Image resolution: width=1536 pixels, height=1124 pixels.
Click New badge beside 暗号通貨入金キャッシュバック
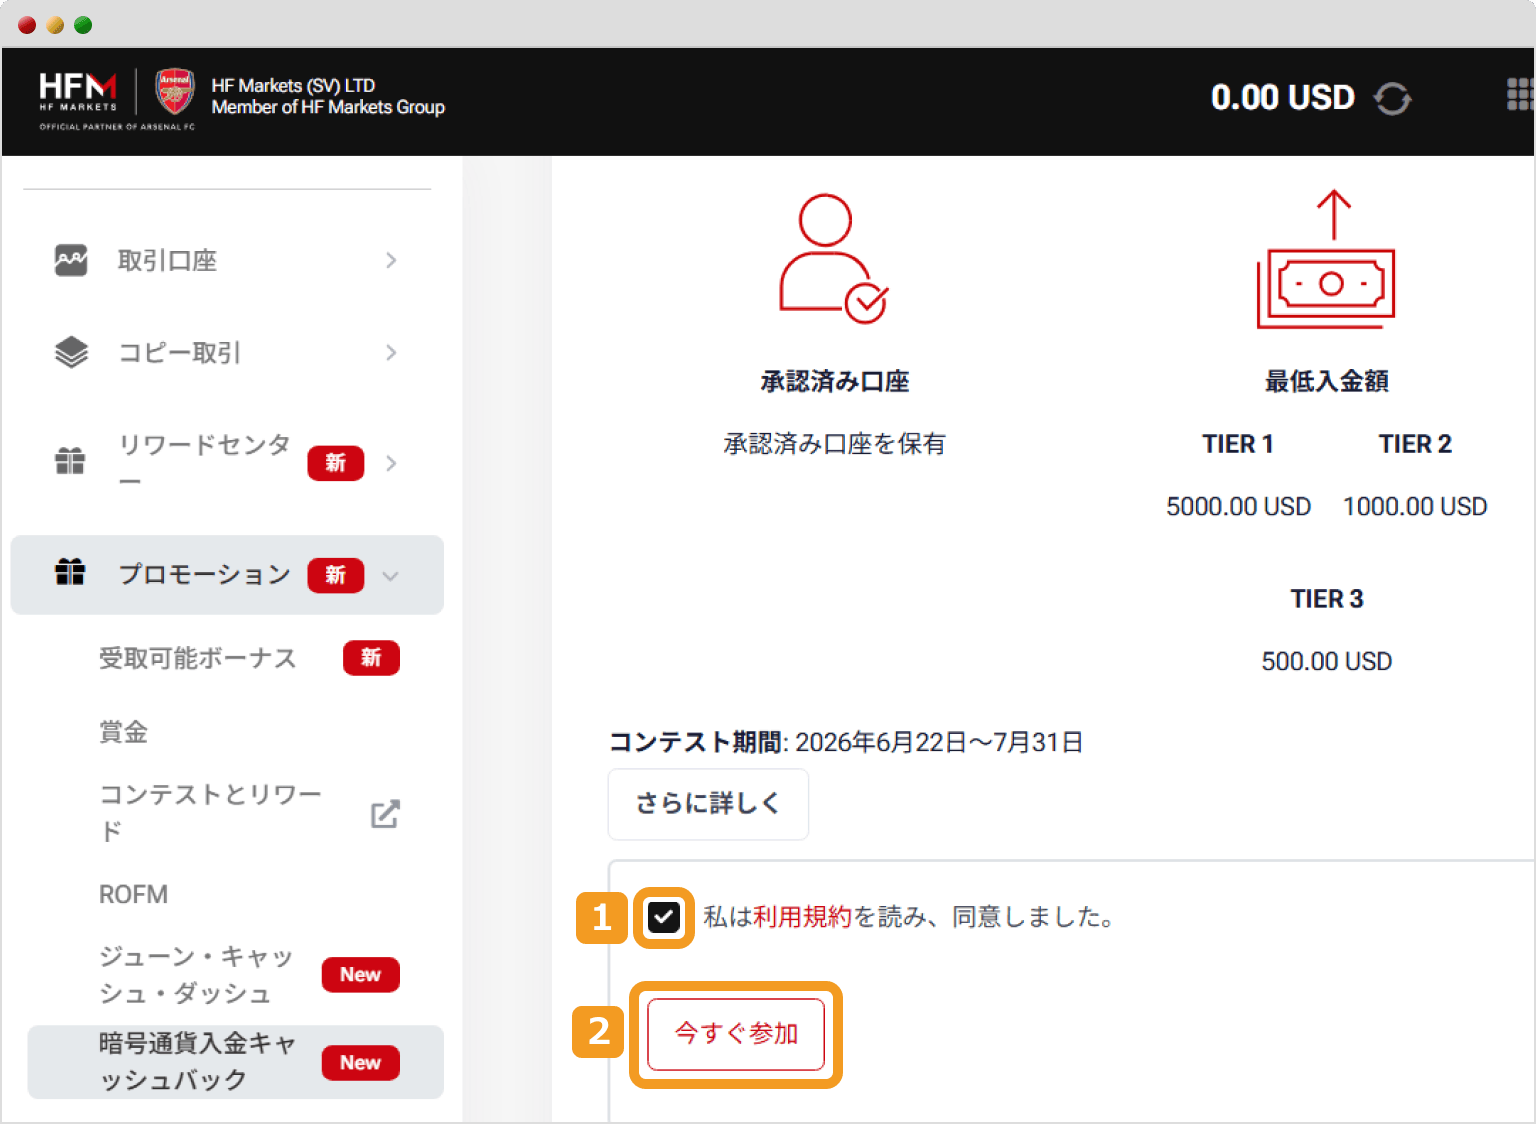click(361, 1063)
